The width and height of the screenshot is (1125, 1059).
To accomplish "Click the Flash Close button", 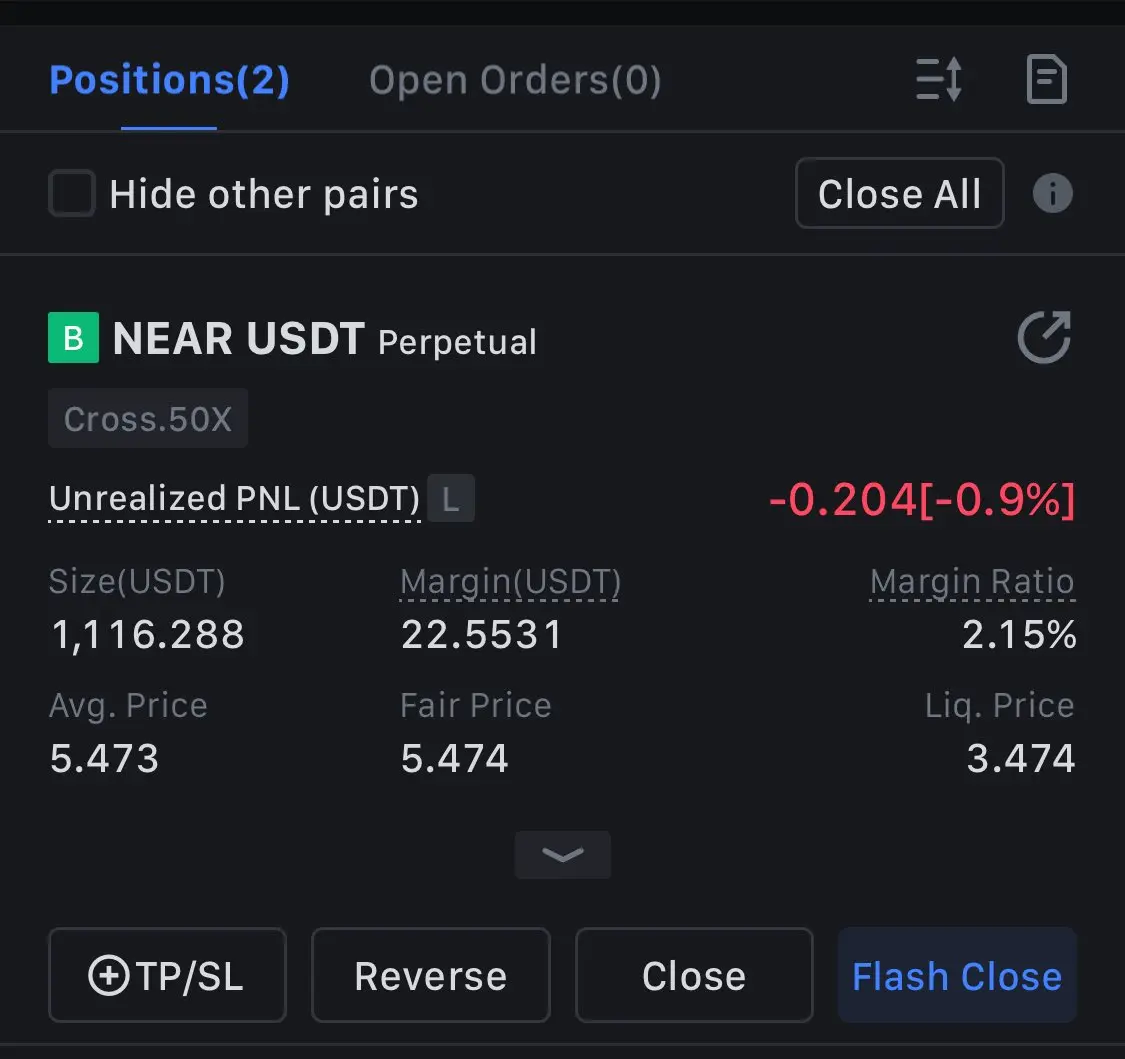I will coord(957,976).
